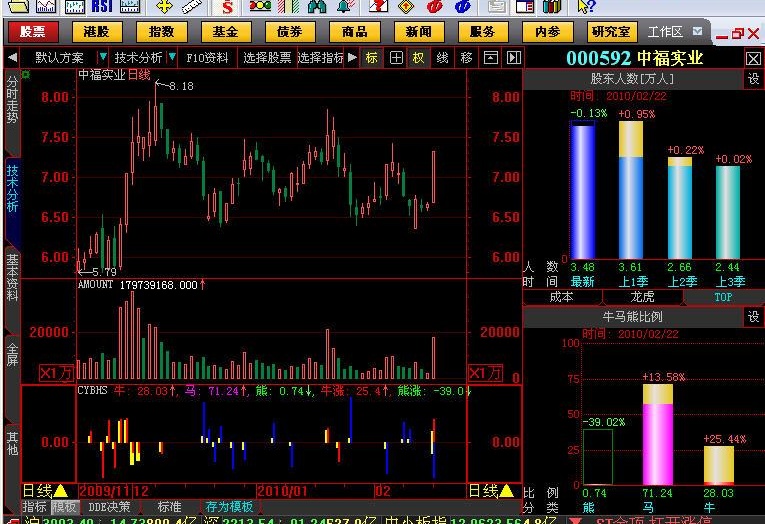Switch to 龙虎 panel tab
The height and width of the screenshot is (524, 765).
coord(643,297)
